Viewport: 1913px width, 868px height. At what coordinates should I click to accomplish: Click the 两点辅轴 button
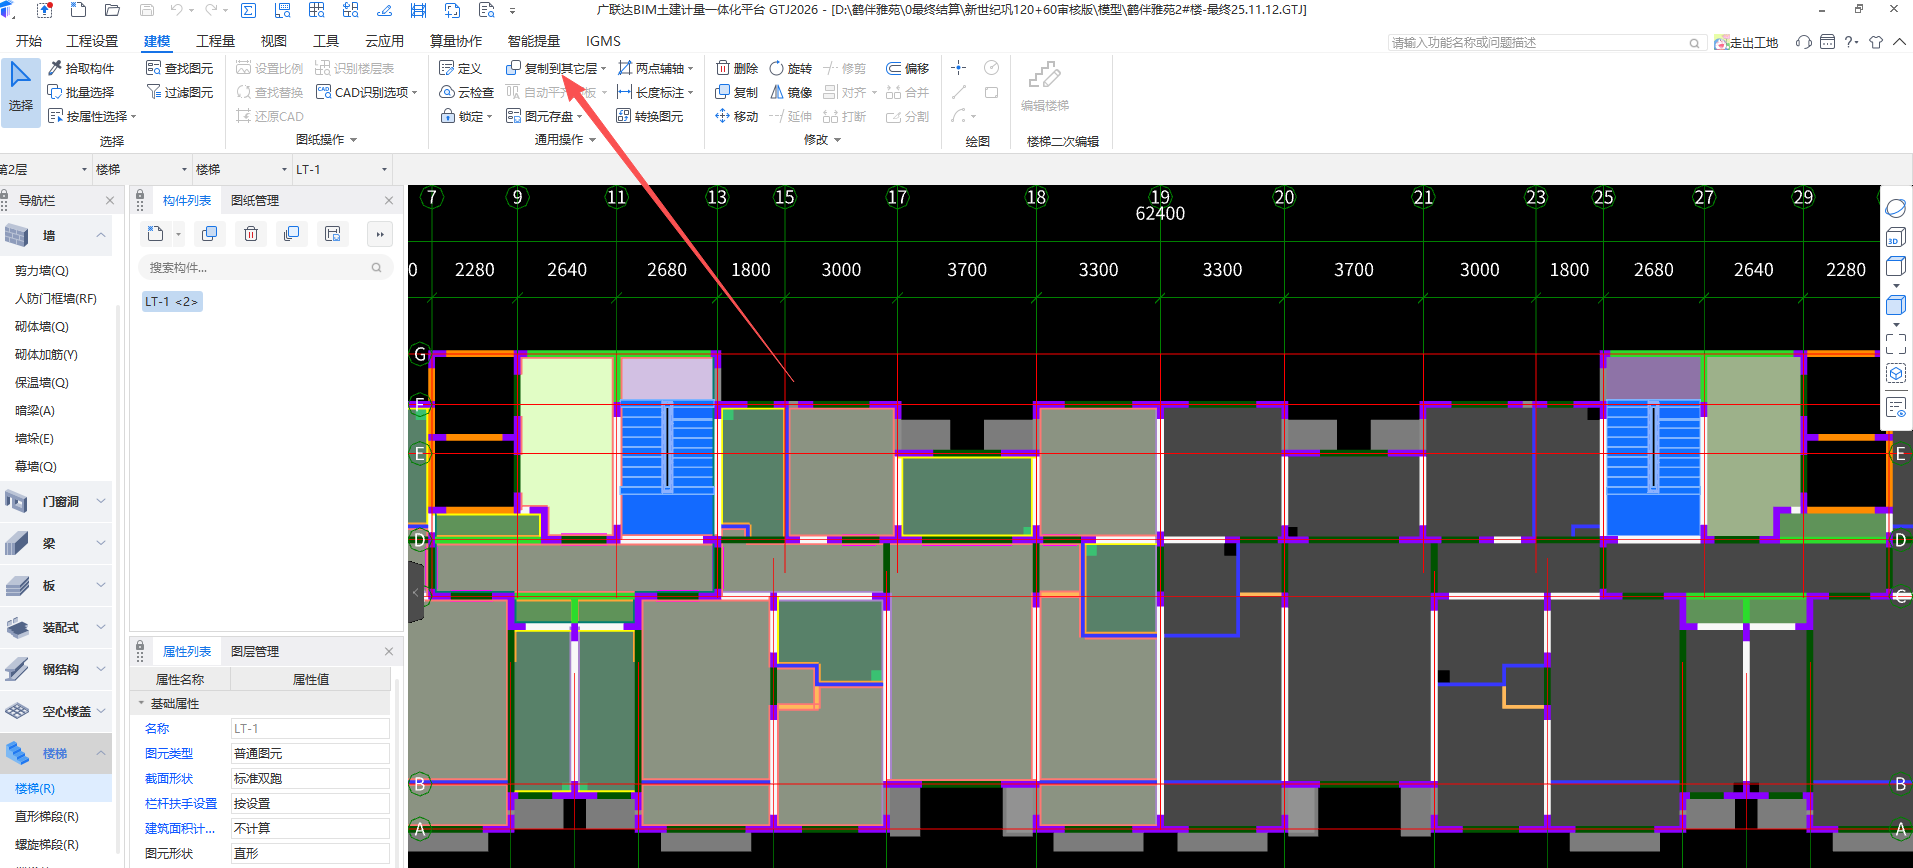coord(655,68)
